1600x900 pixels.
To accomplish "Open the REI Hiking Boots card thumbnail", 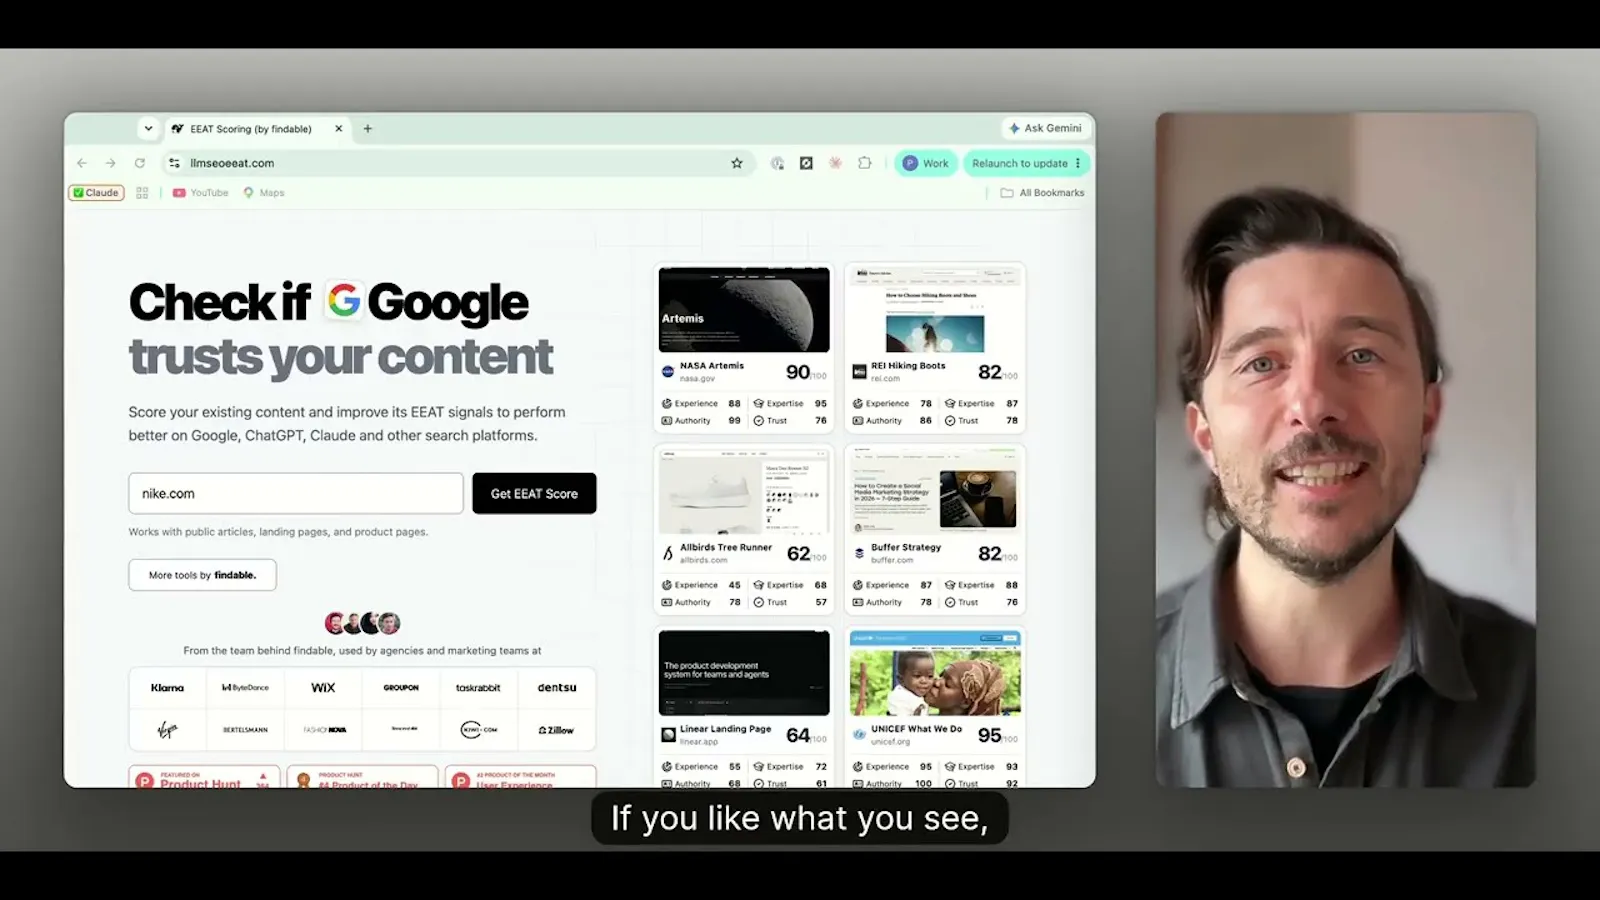I will click(935, 309).
